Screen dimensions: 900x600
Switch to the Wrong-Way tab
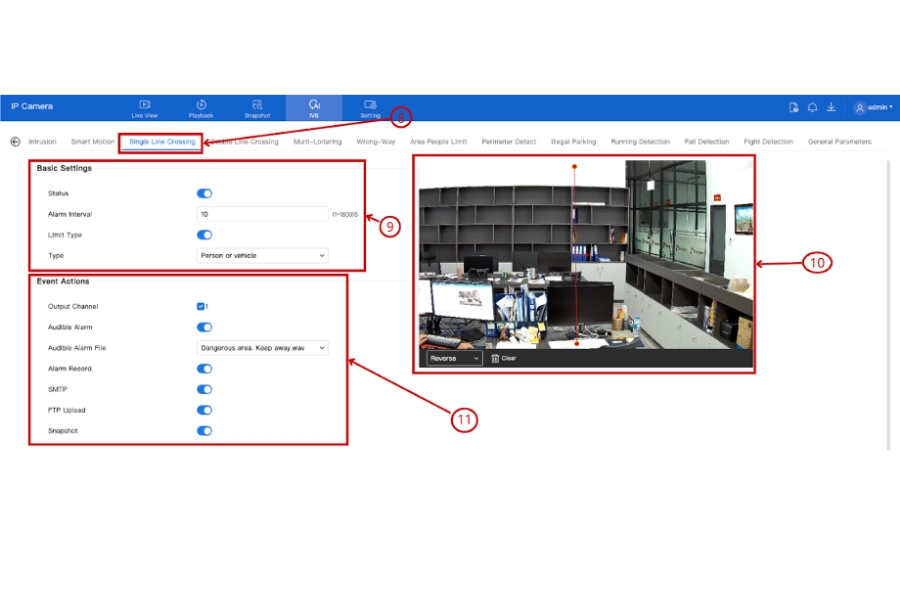376,142
